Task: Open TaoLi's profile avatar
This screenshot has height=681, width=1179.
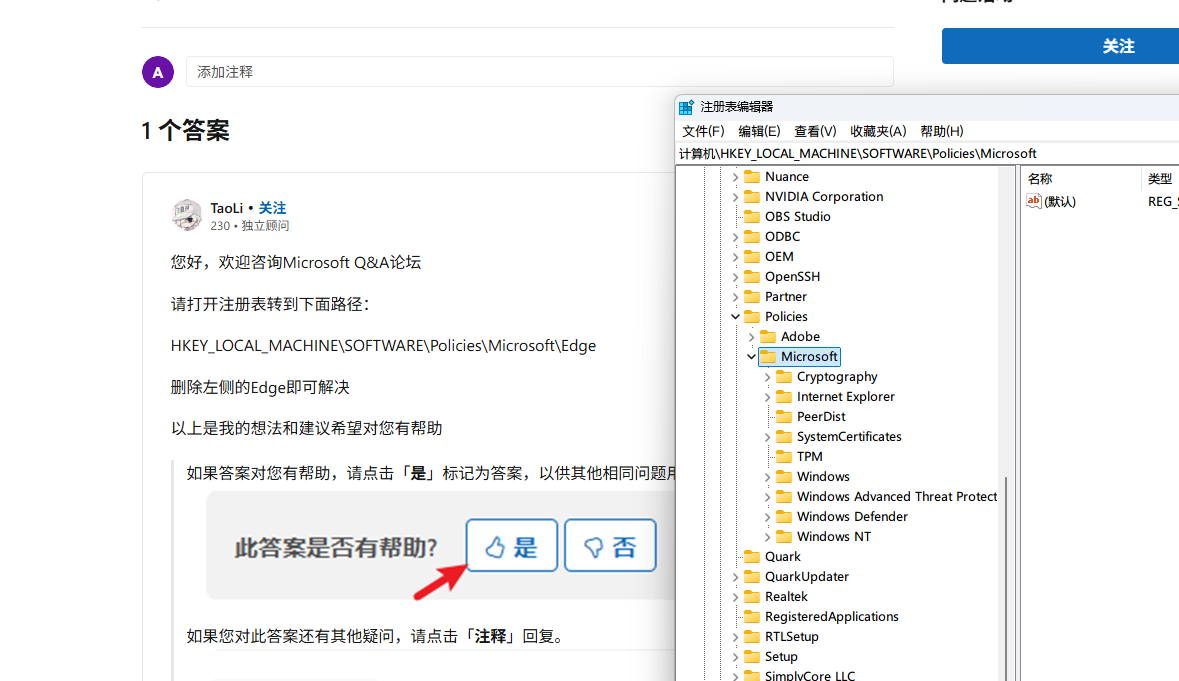Action: [x=186, y=215]
